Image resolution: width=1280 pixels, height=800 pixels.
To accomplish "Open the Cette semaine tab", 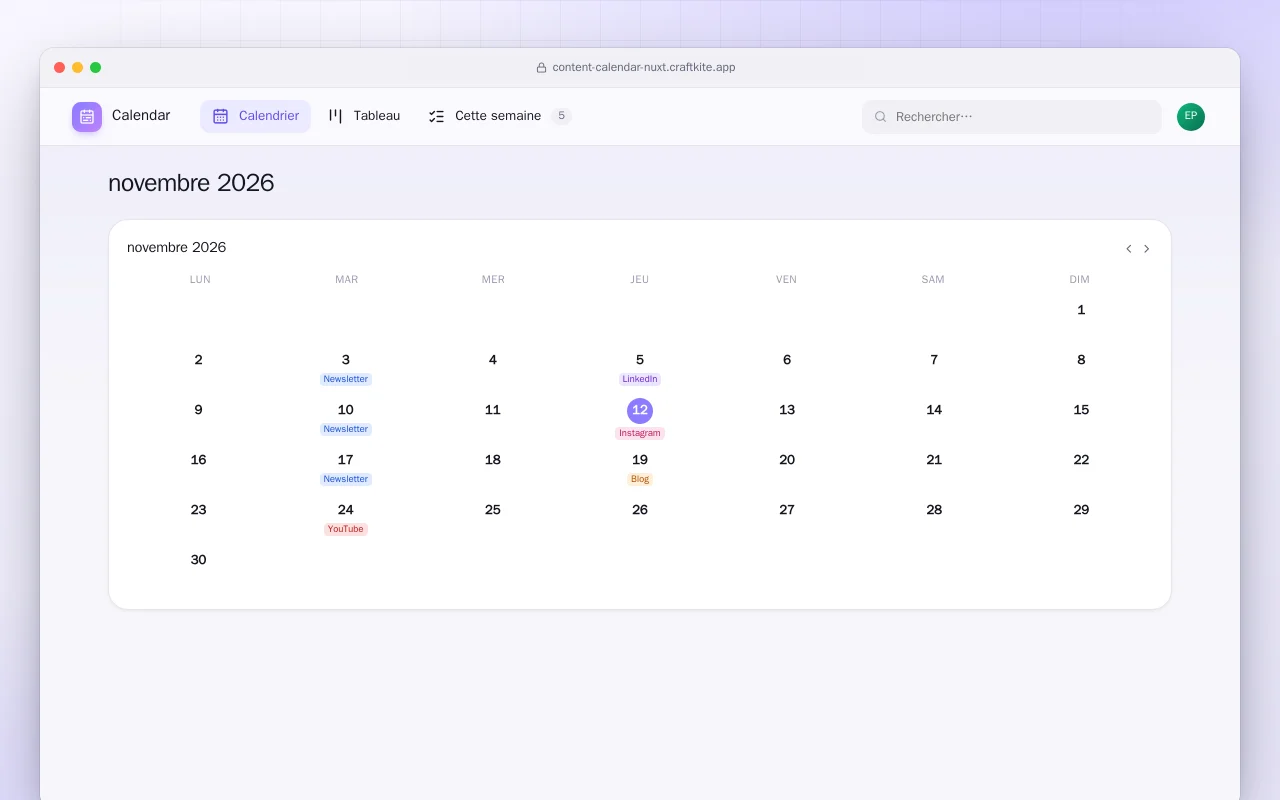I will point(499,116).
